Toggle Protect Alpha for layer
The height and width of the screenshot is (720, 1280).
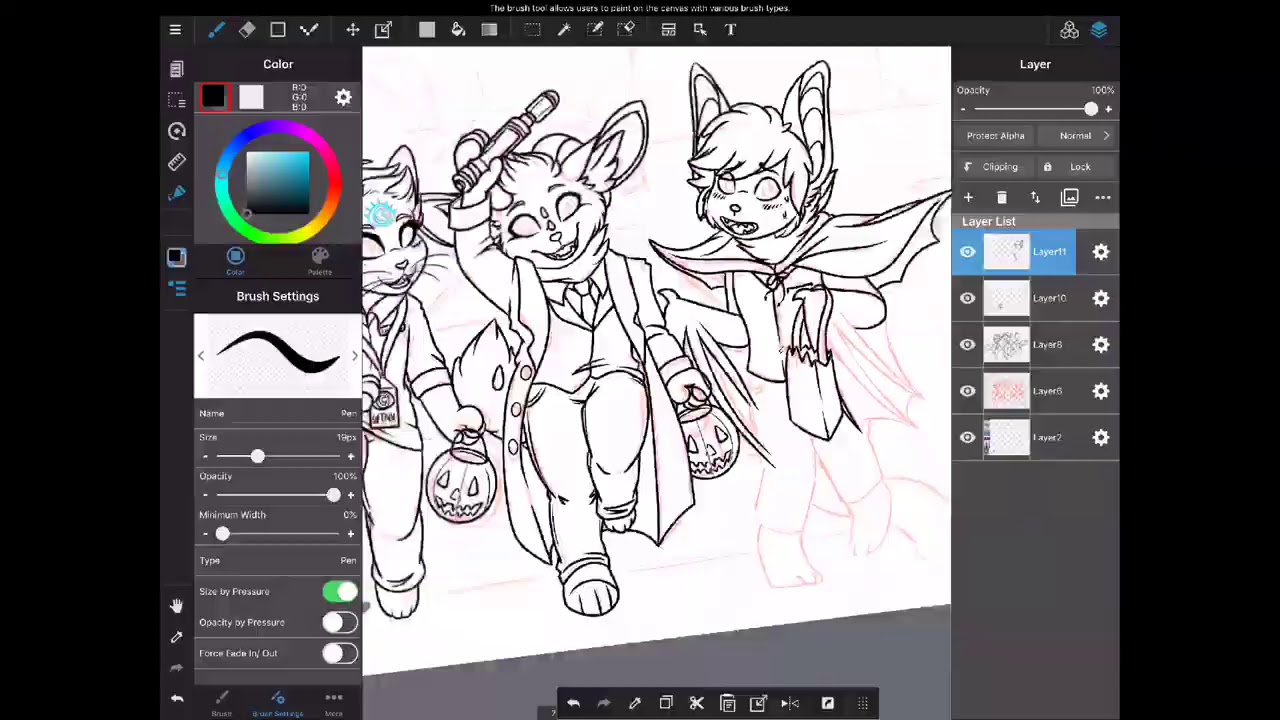995,136
